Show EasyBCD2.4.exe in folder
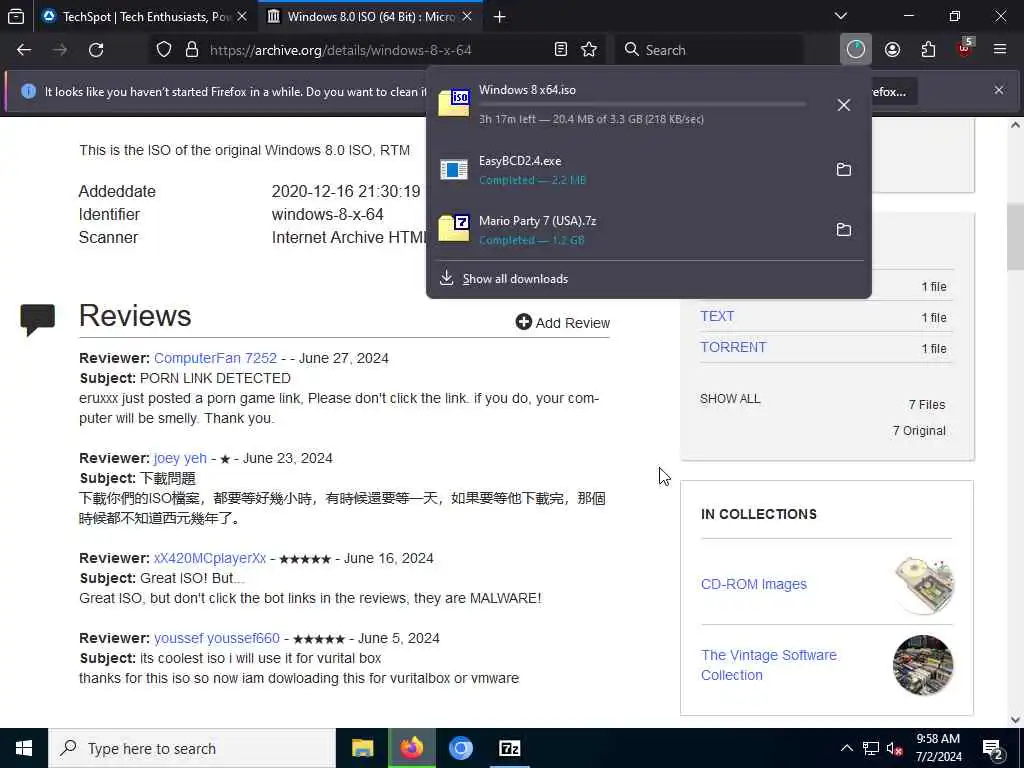The image size is (1024, 768). pyautogui.click(x=844, y=170)
